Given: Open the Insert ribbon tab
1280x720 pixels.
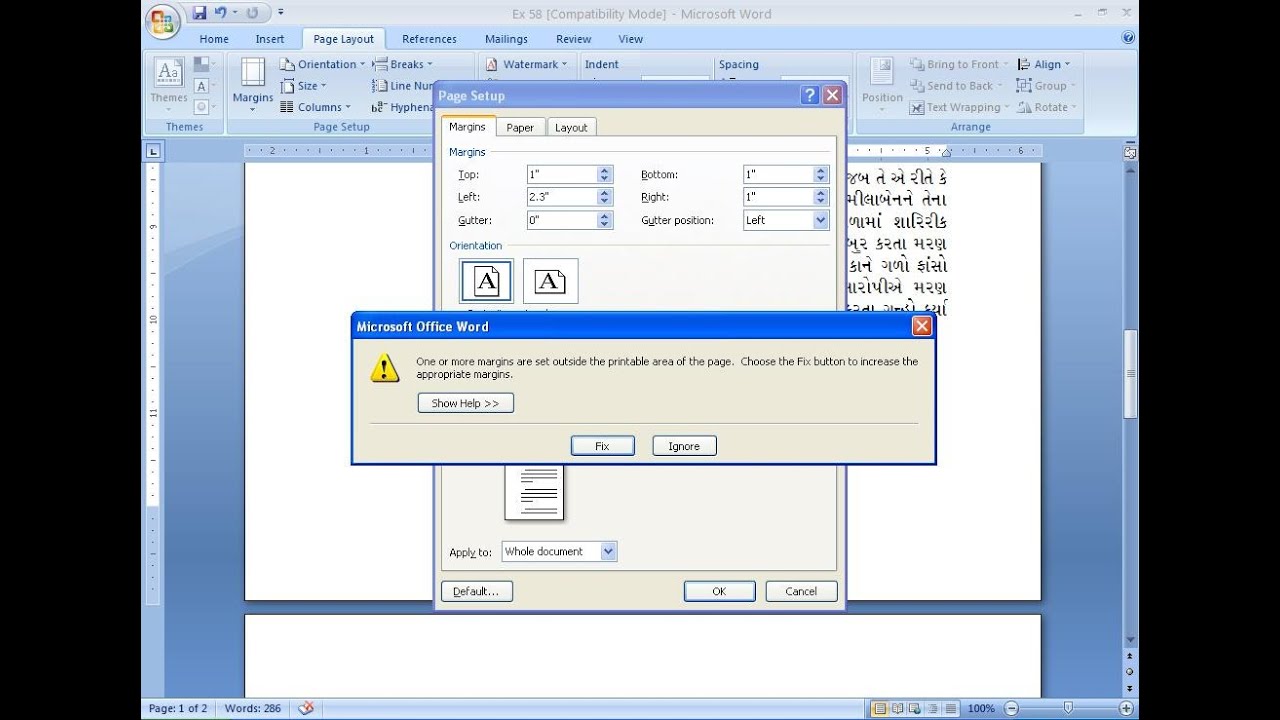Looking at the screenshot, I should point(270,39).
